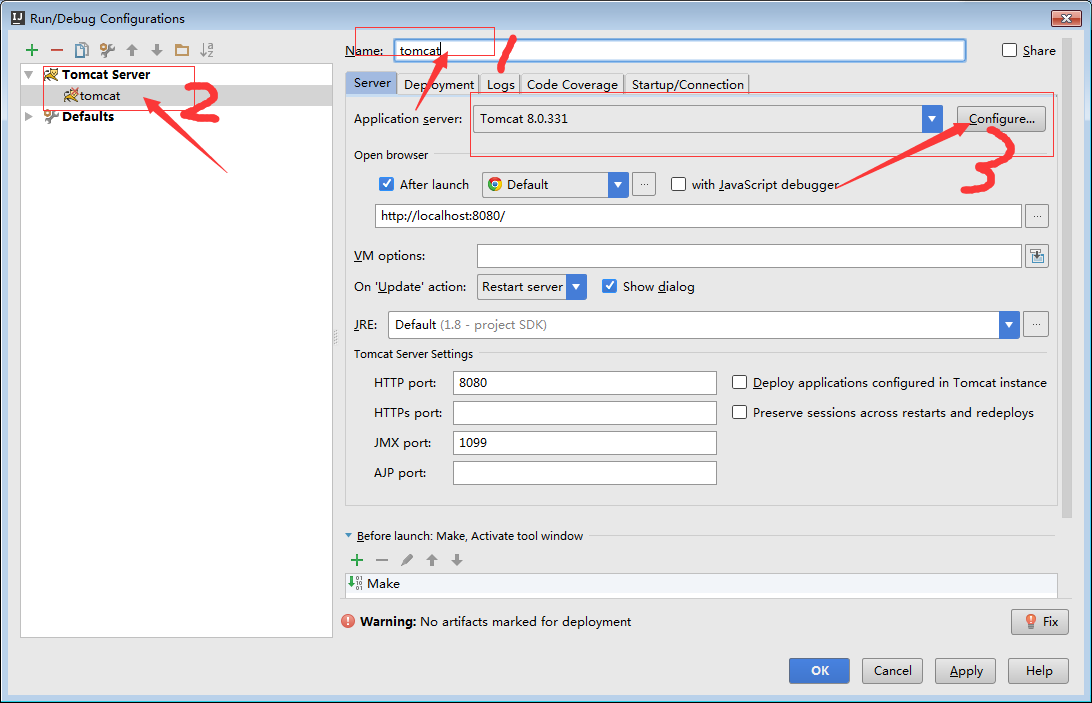Image resolution: width=1092 pixels, height=703 pixels.
Task: Click the Name input field
Action: click(679, 50)
